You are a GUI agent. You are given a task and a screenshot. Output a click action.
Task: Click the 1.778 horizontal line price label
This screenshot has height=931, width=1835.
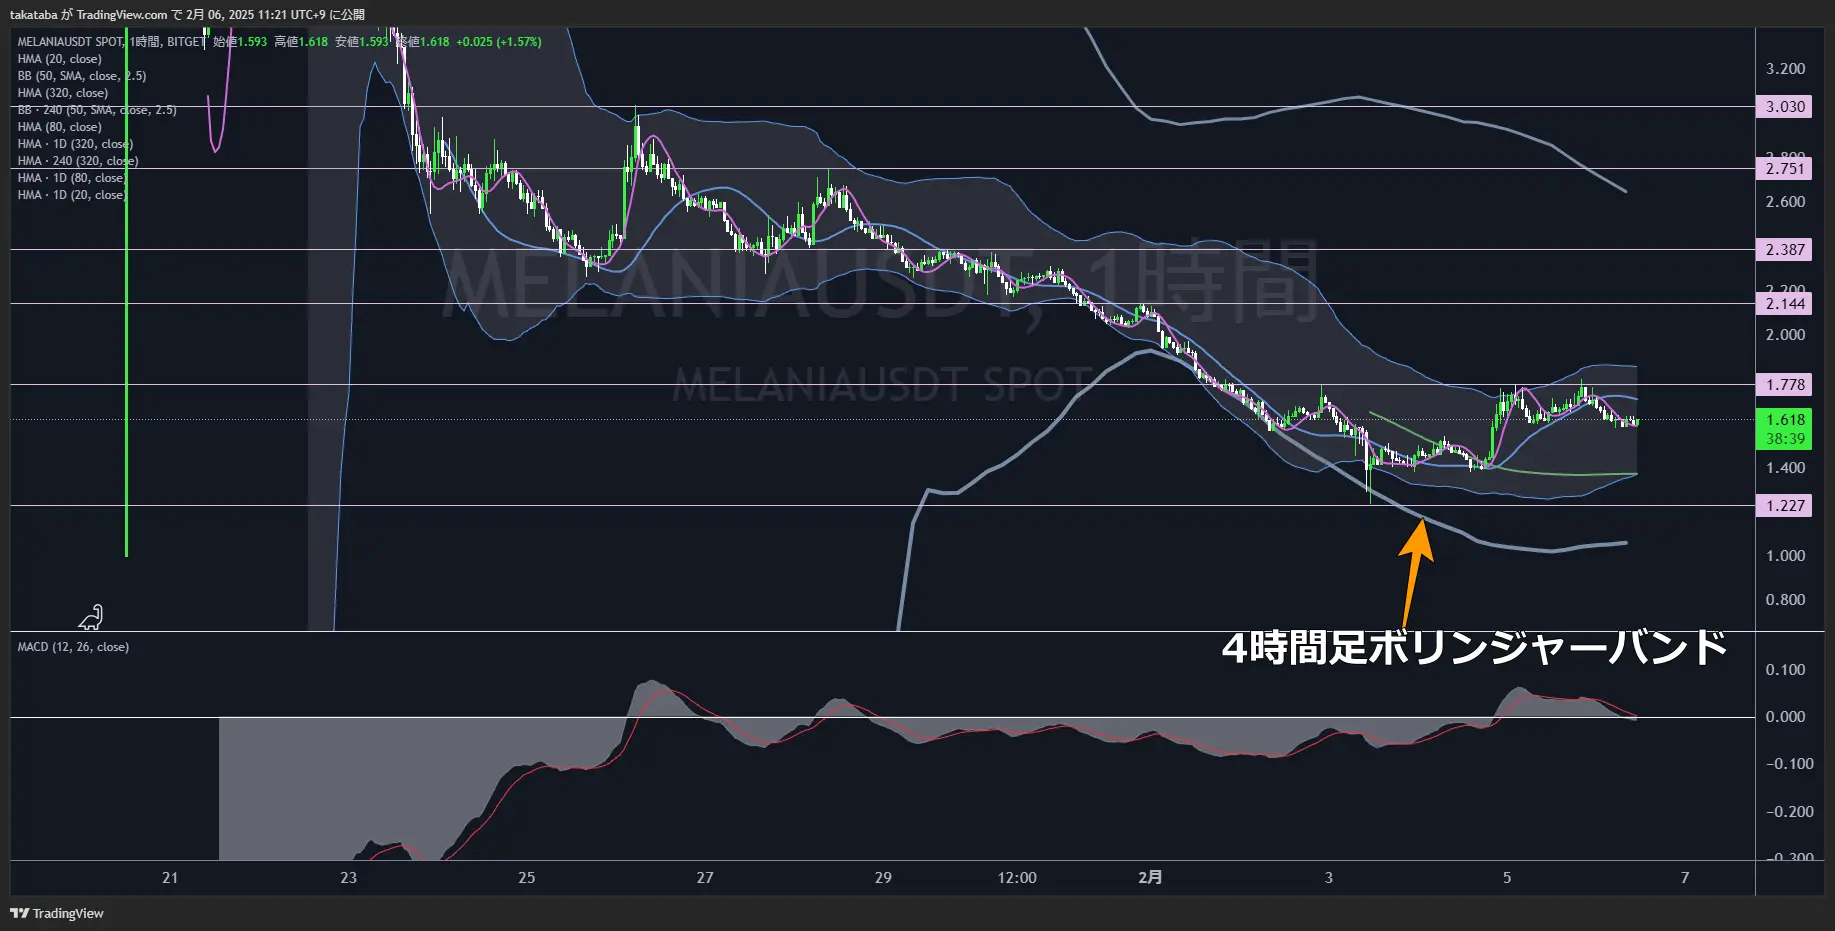(x=1785, y=385)
